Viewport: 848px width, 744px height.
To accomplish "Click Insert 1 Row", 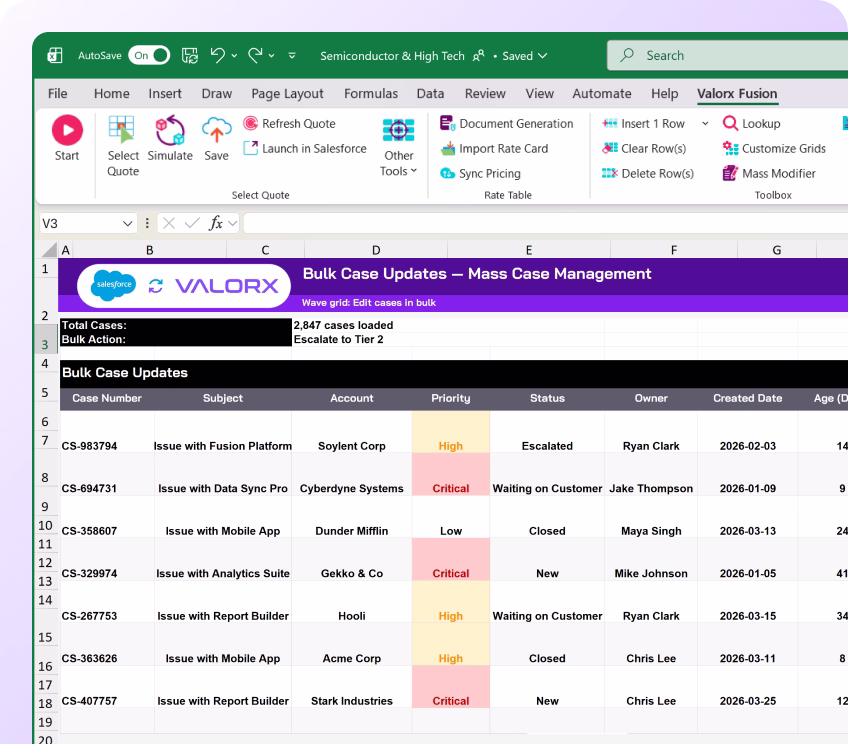I will pyautogui.click(x=644, y=124).
